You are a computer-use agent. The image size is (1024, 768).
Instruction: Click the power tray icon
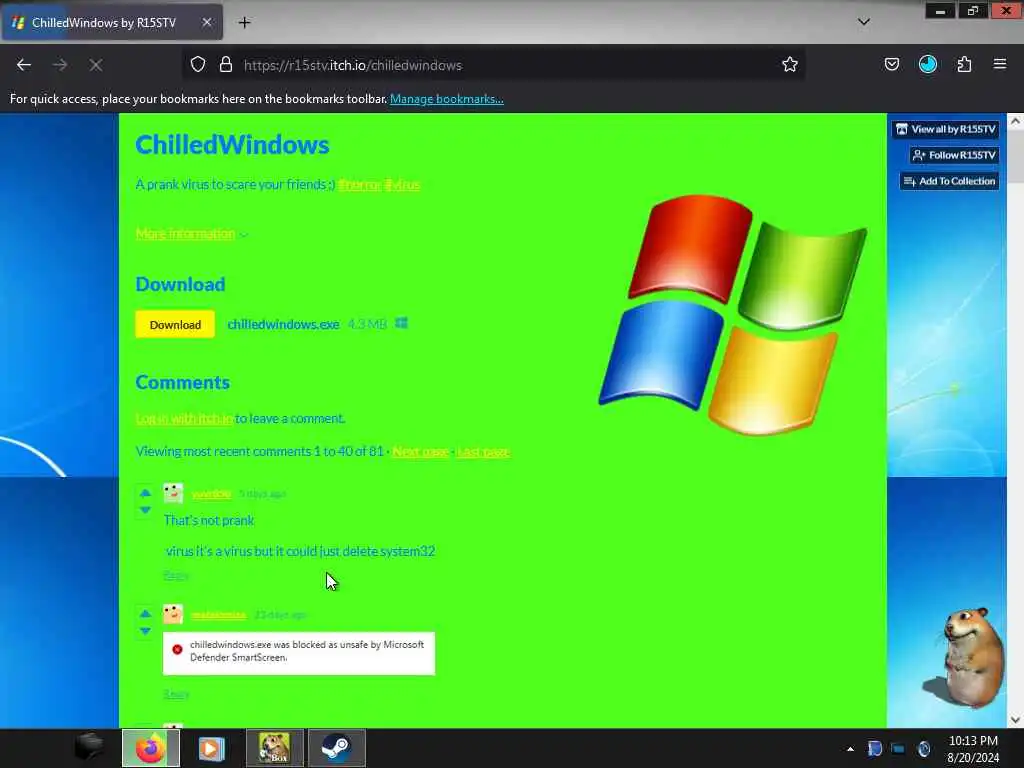tap(923, 749)
